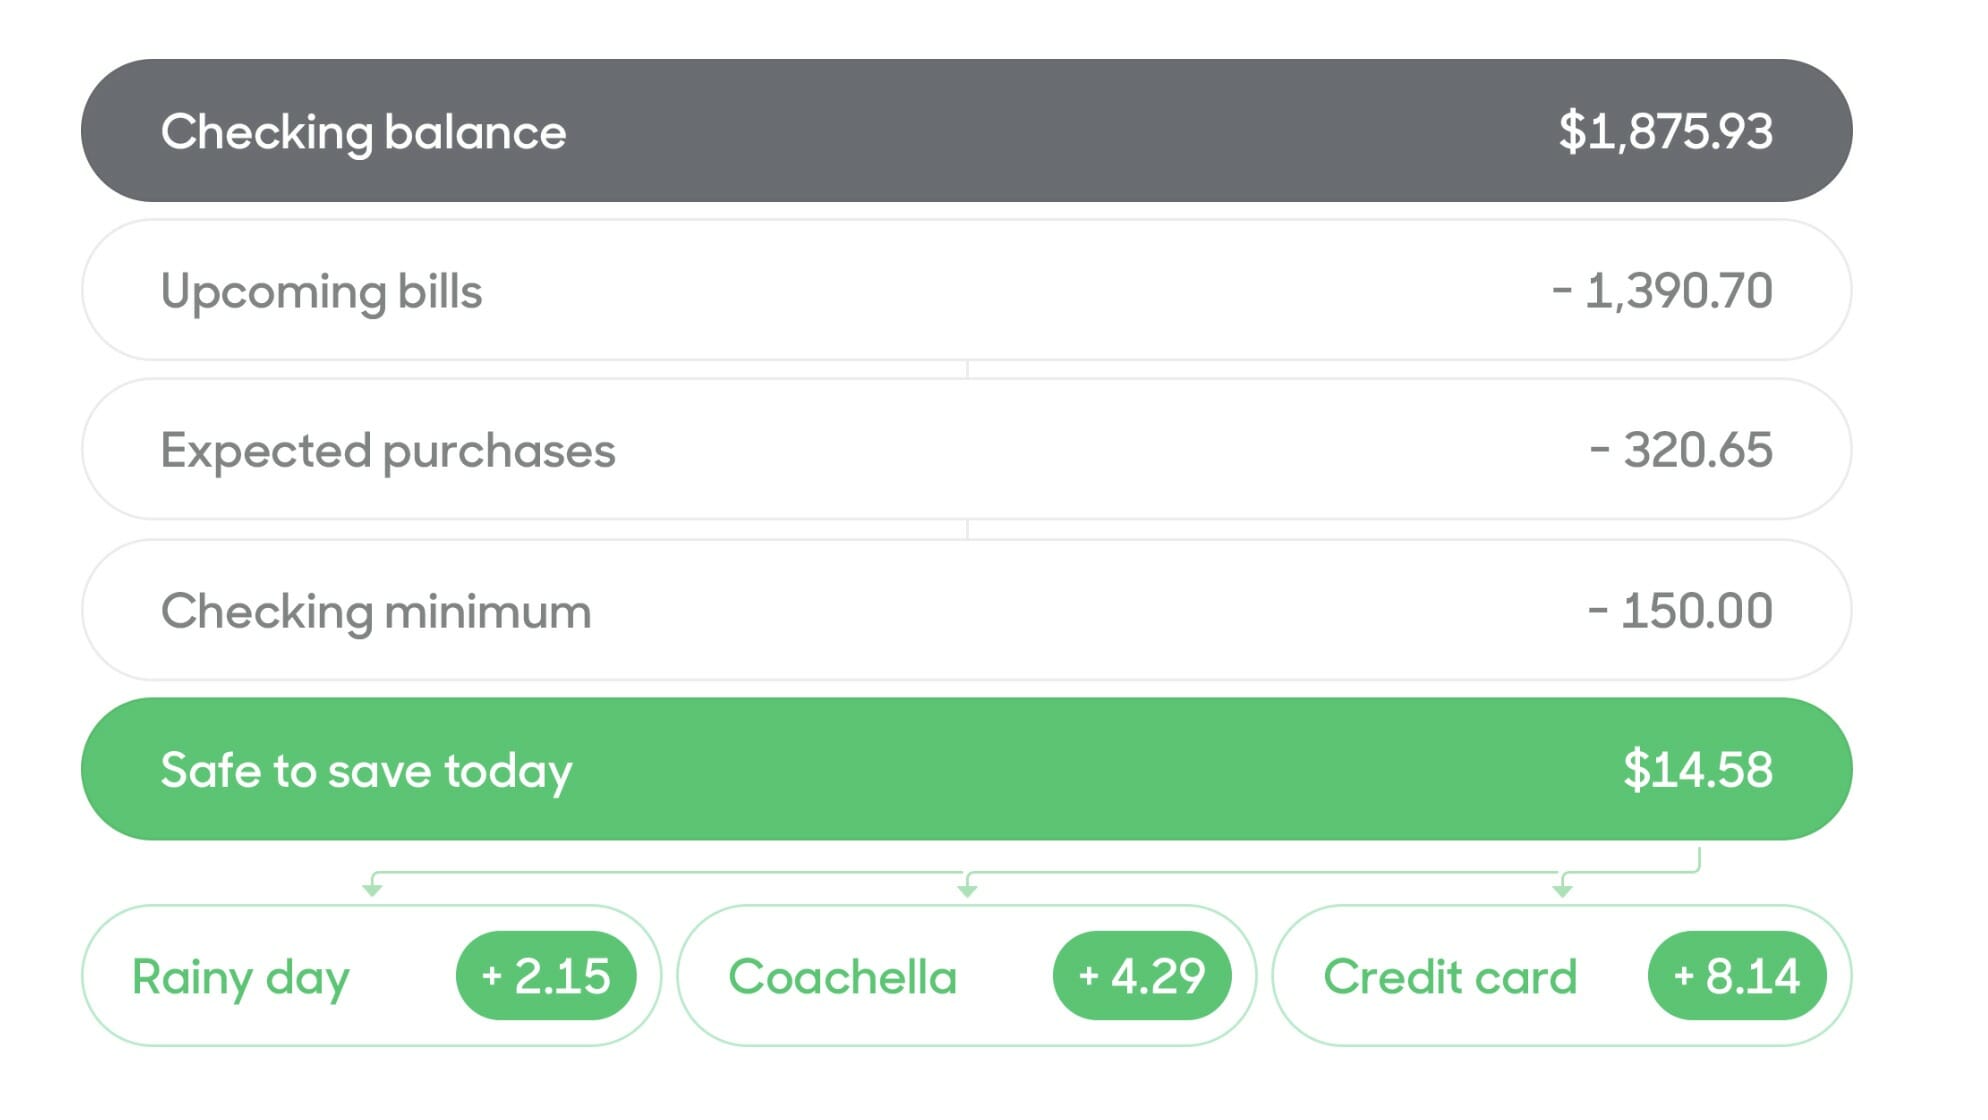The width and height of the screenshot is (1988, 1120).
Task: Click the Coachella label text
Action: pyautogui.click(x=843, y=977)
